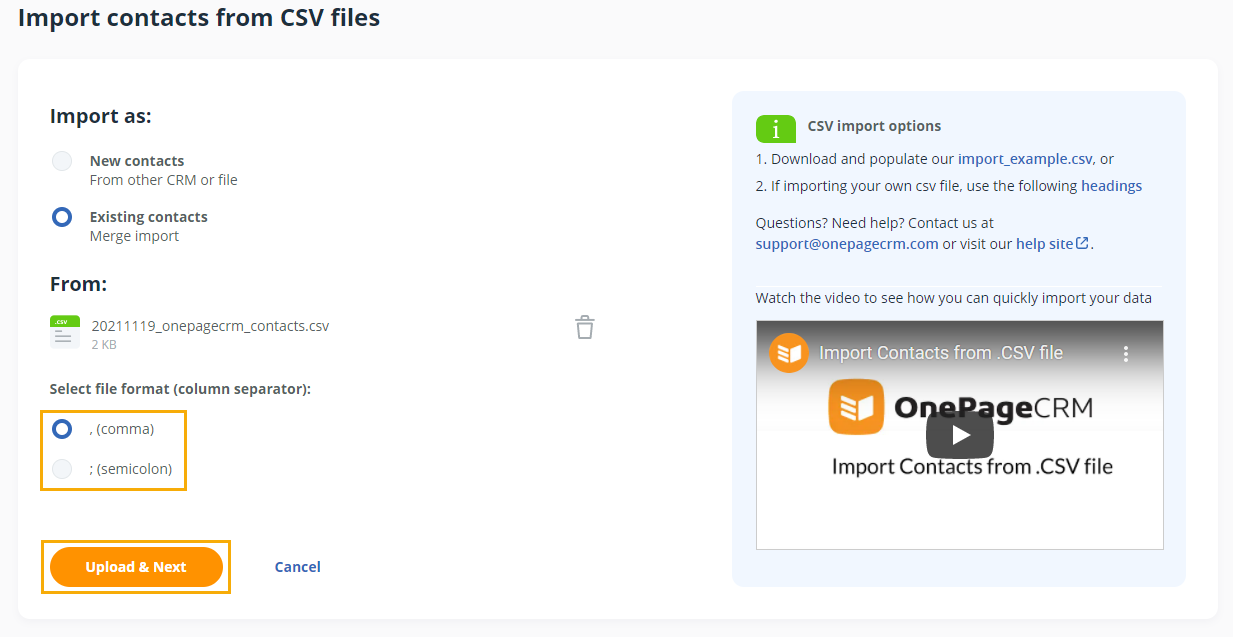Email support@onepagecrm.com
This screenshot has width=1233, height=637.
click(847, 243)
